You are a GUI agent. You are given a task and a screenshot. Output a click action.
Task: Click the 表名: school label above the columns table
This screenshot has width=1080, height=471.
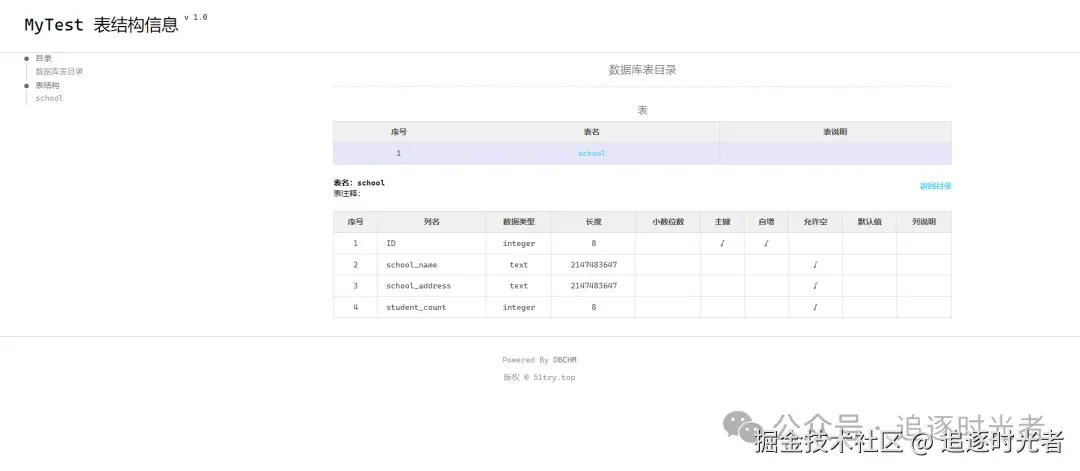359,183
